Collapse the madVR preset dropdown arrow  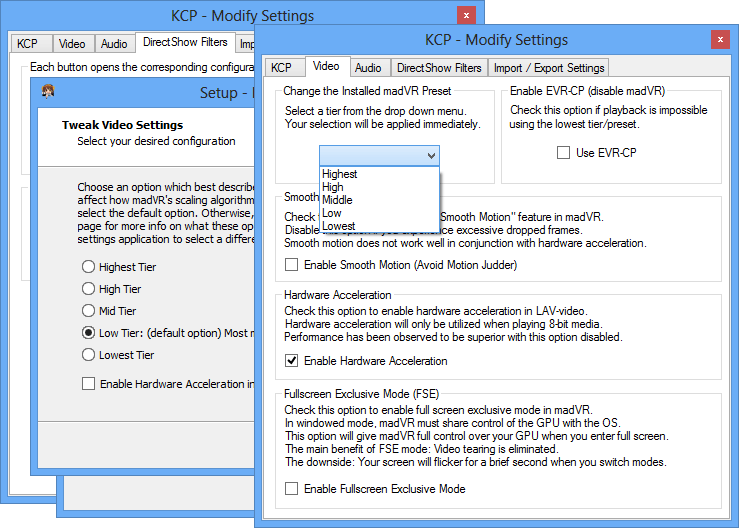[430, 155]
